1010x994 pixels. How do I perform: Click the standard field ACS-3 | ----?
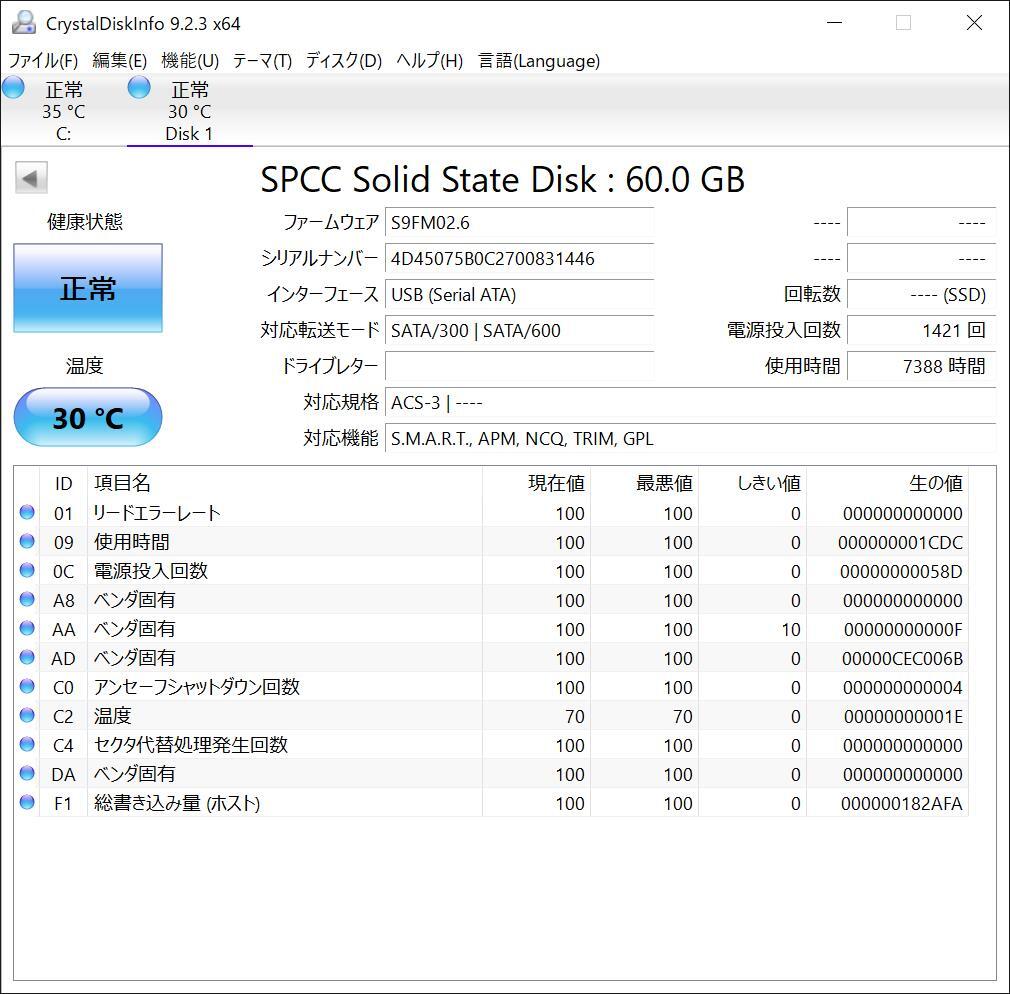tap(691, 403)
